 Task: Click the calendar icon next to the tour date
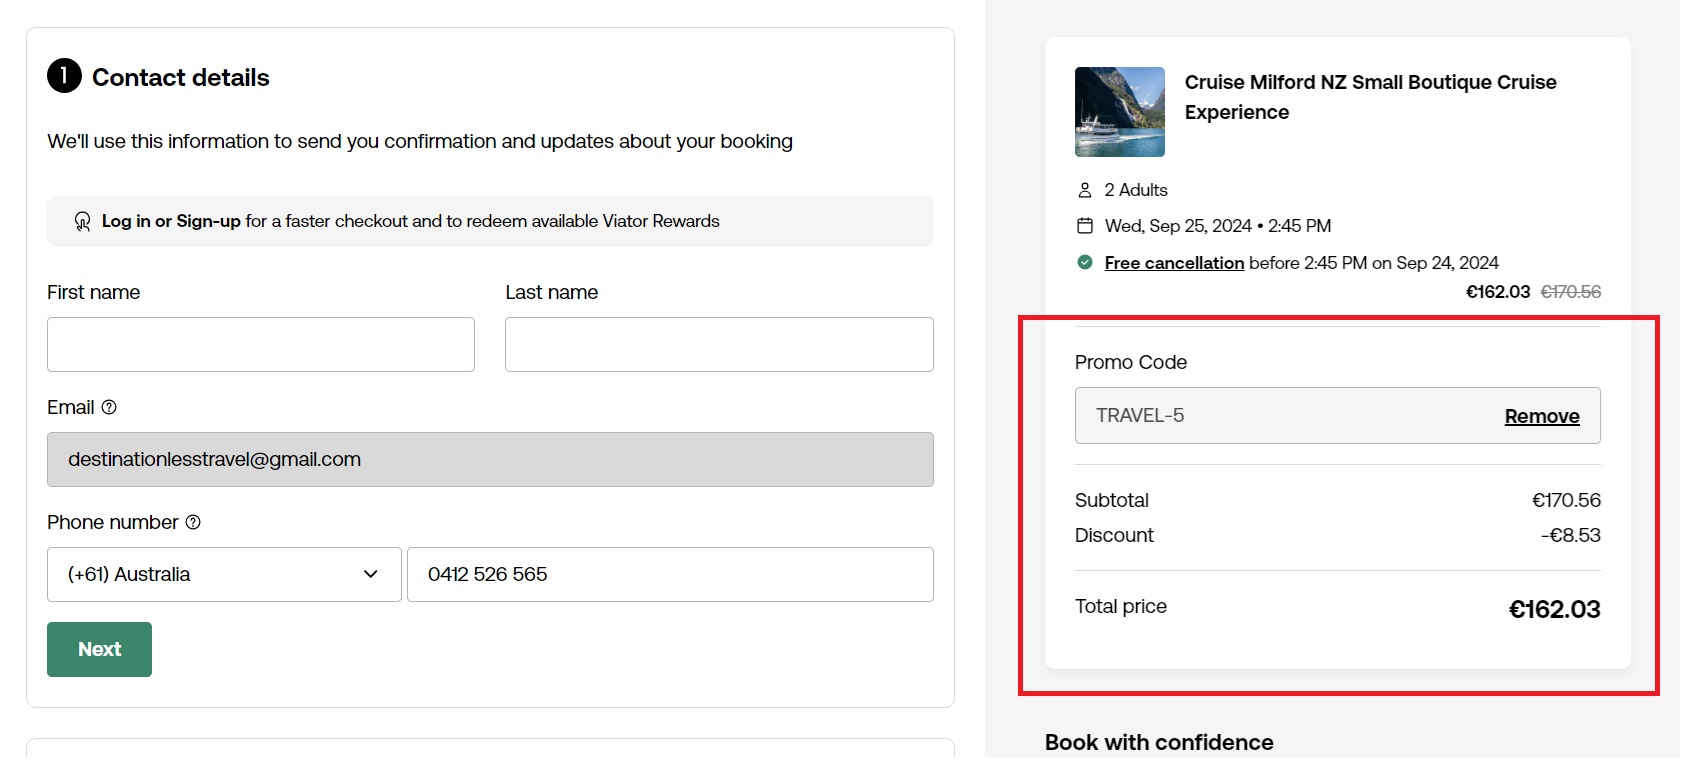(x=1086, y=225)
